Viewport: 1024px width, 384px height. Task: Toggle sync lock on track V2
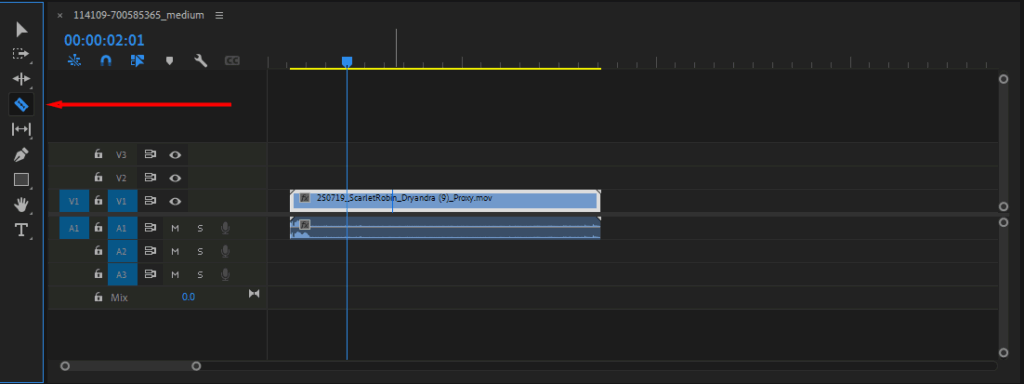[151, 178]
